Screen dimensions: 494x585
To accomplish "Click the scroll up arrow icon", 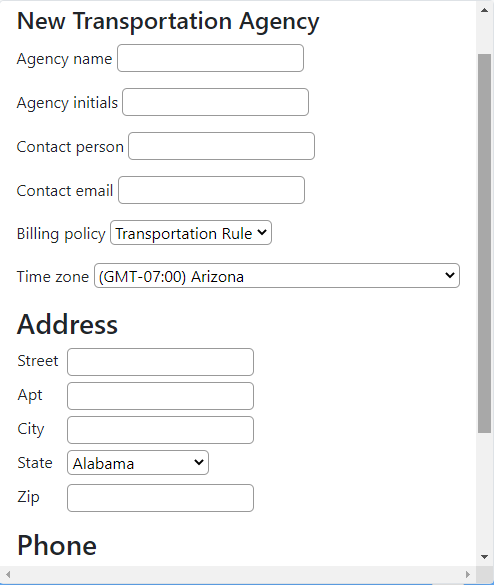I will pos(485,10).
